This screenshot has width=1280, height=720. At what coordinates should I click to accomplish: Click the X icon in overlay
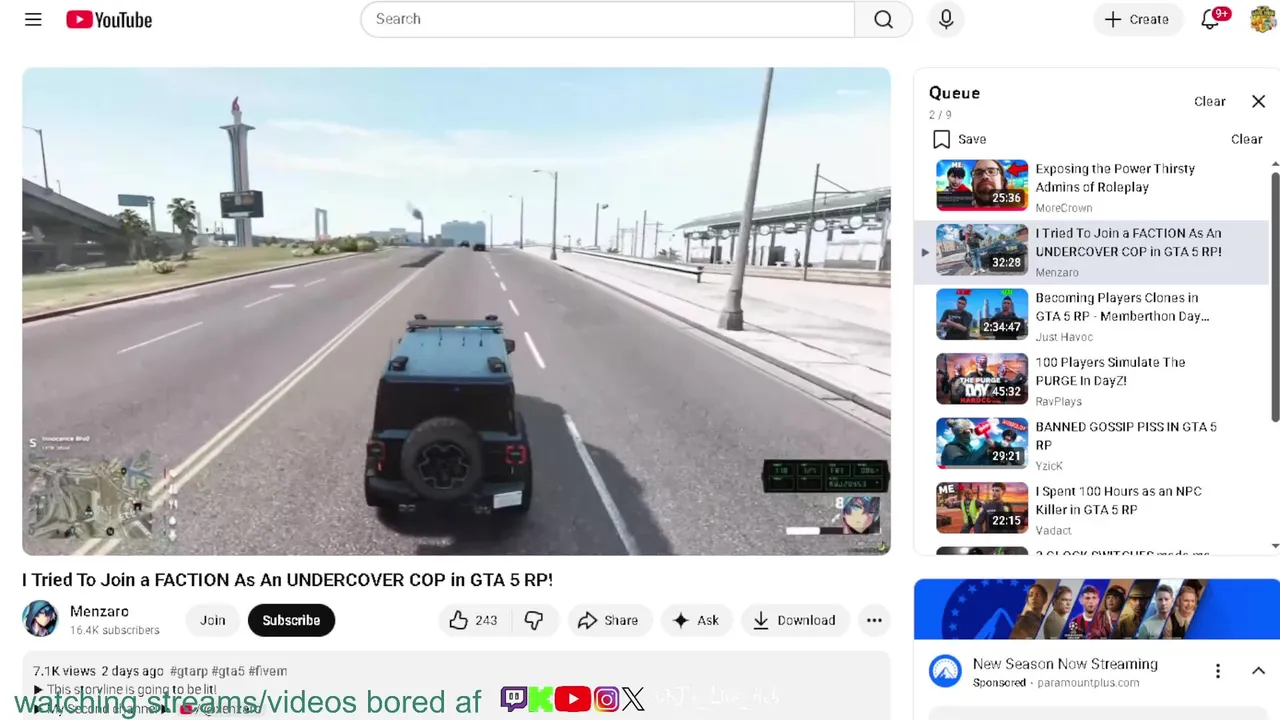click(633, 699)
